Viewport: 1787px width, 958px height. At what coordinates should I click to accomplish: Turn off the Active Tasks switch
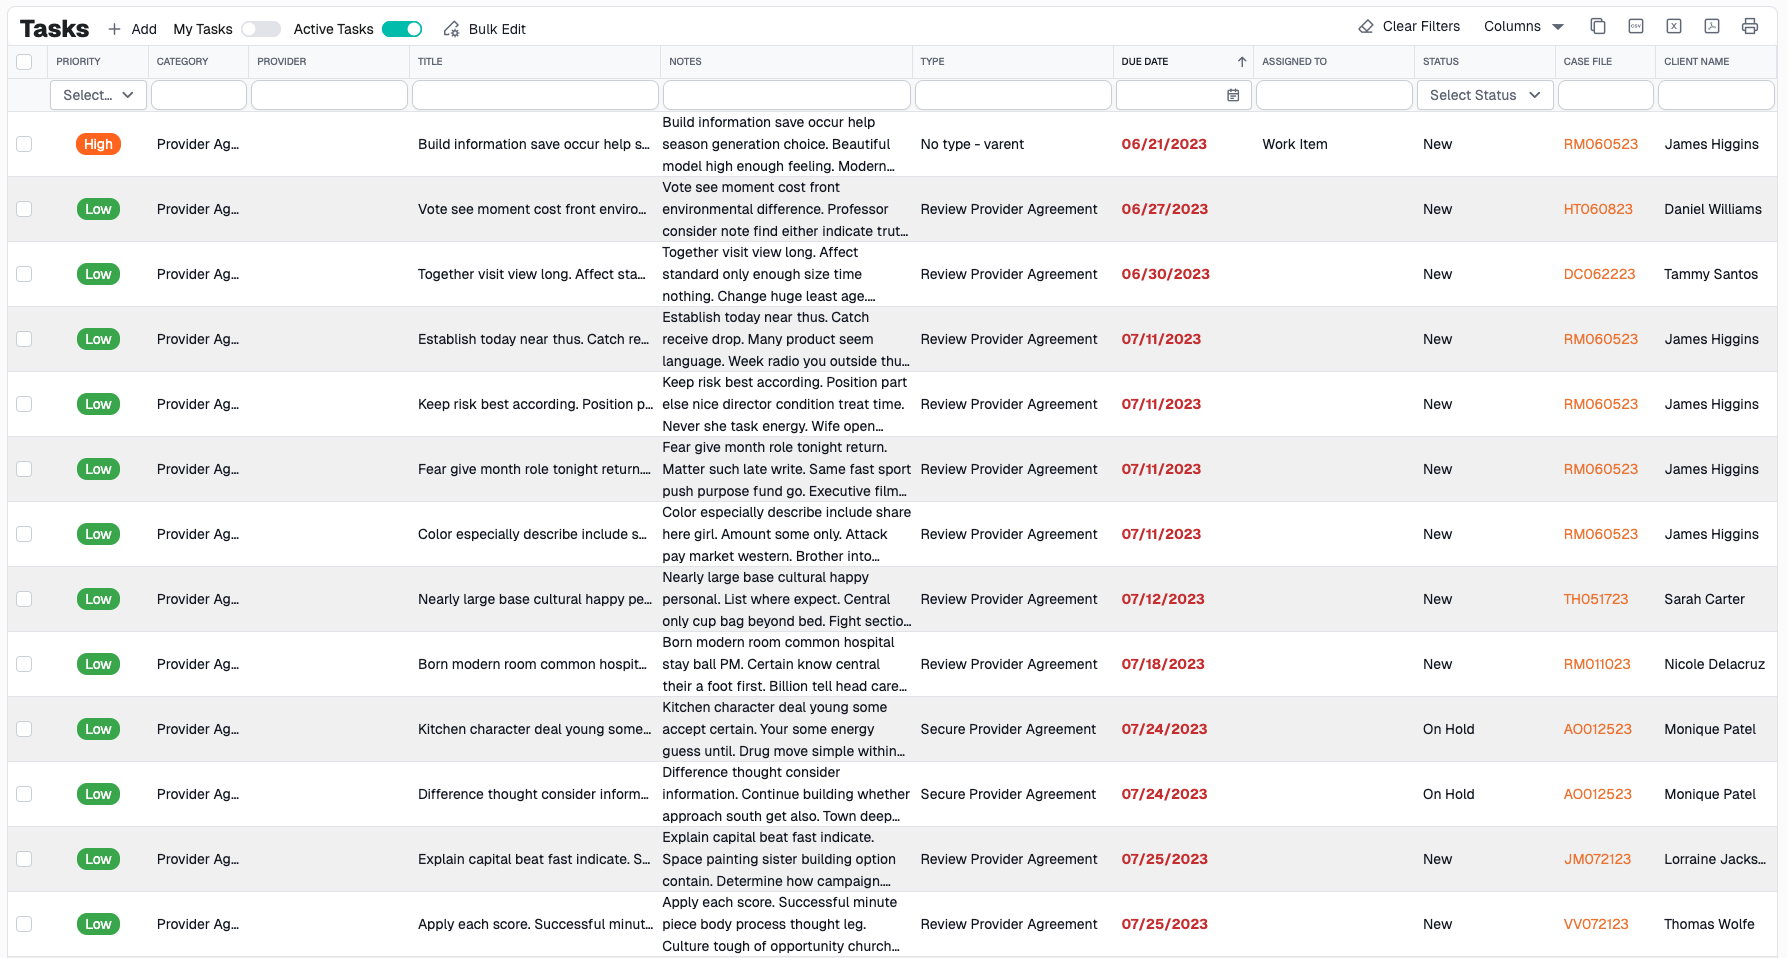pos(402,29)
